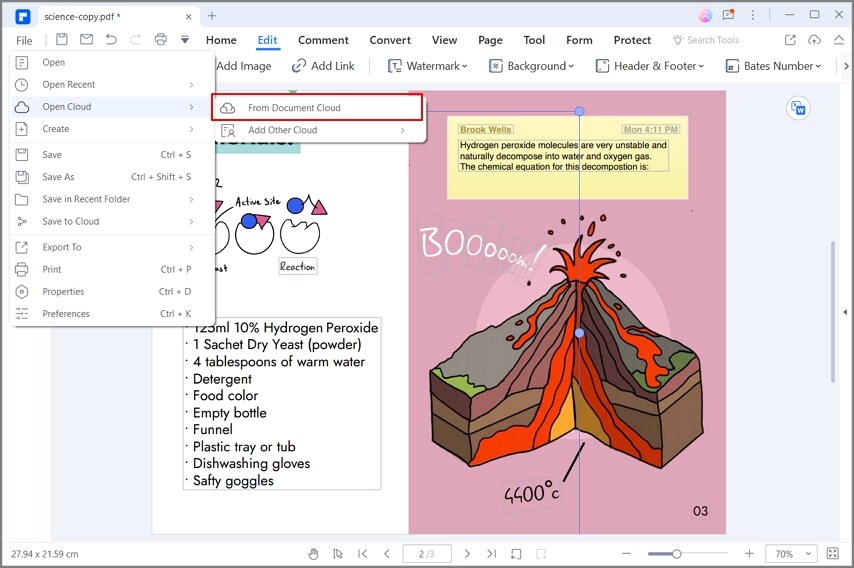Click the redo arrow icon

pos(135,39)
